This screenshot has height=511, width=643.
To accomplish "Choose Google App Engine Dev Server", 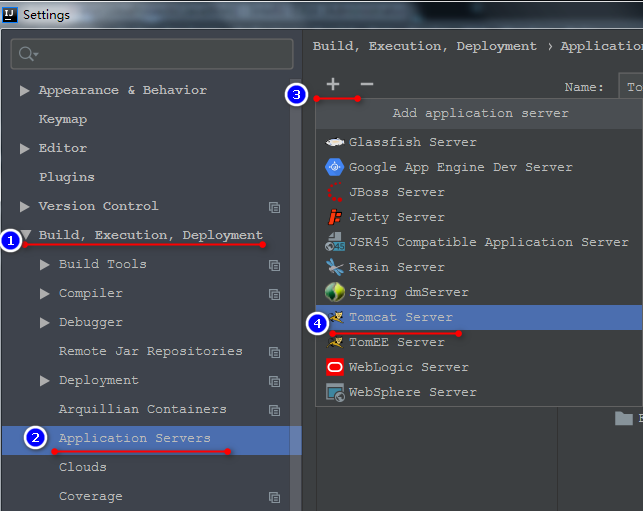I will tap(479, 167).
